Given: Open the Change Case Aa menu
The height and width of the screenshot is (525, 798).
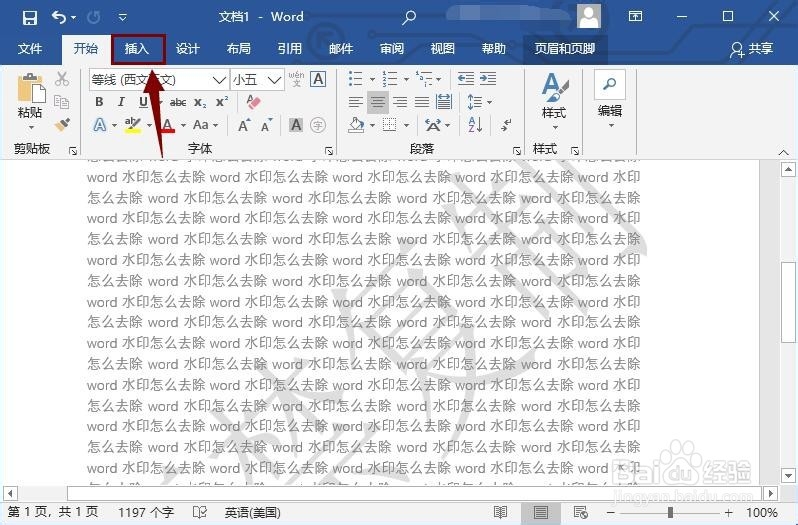Looking at the screenshot, I should point(205,125).
